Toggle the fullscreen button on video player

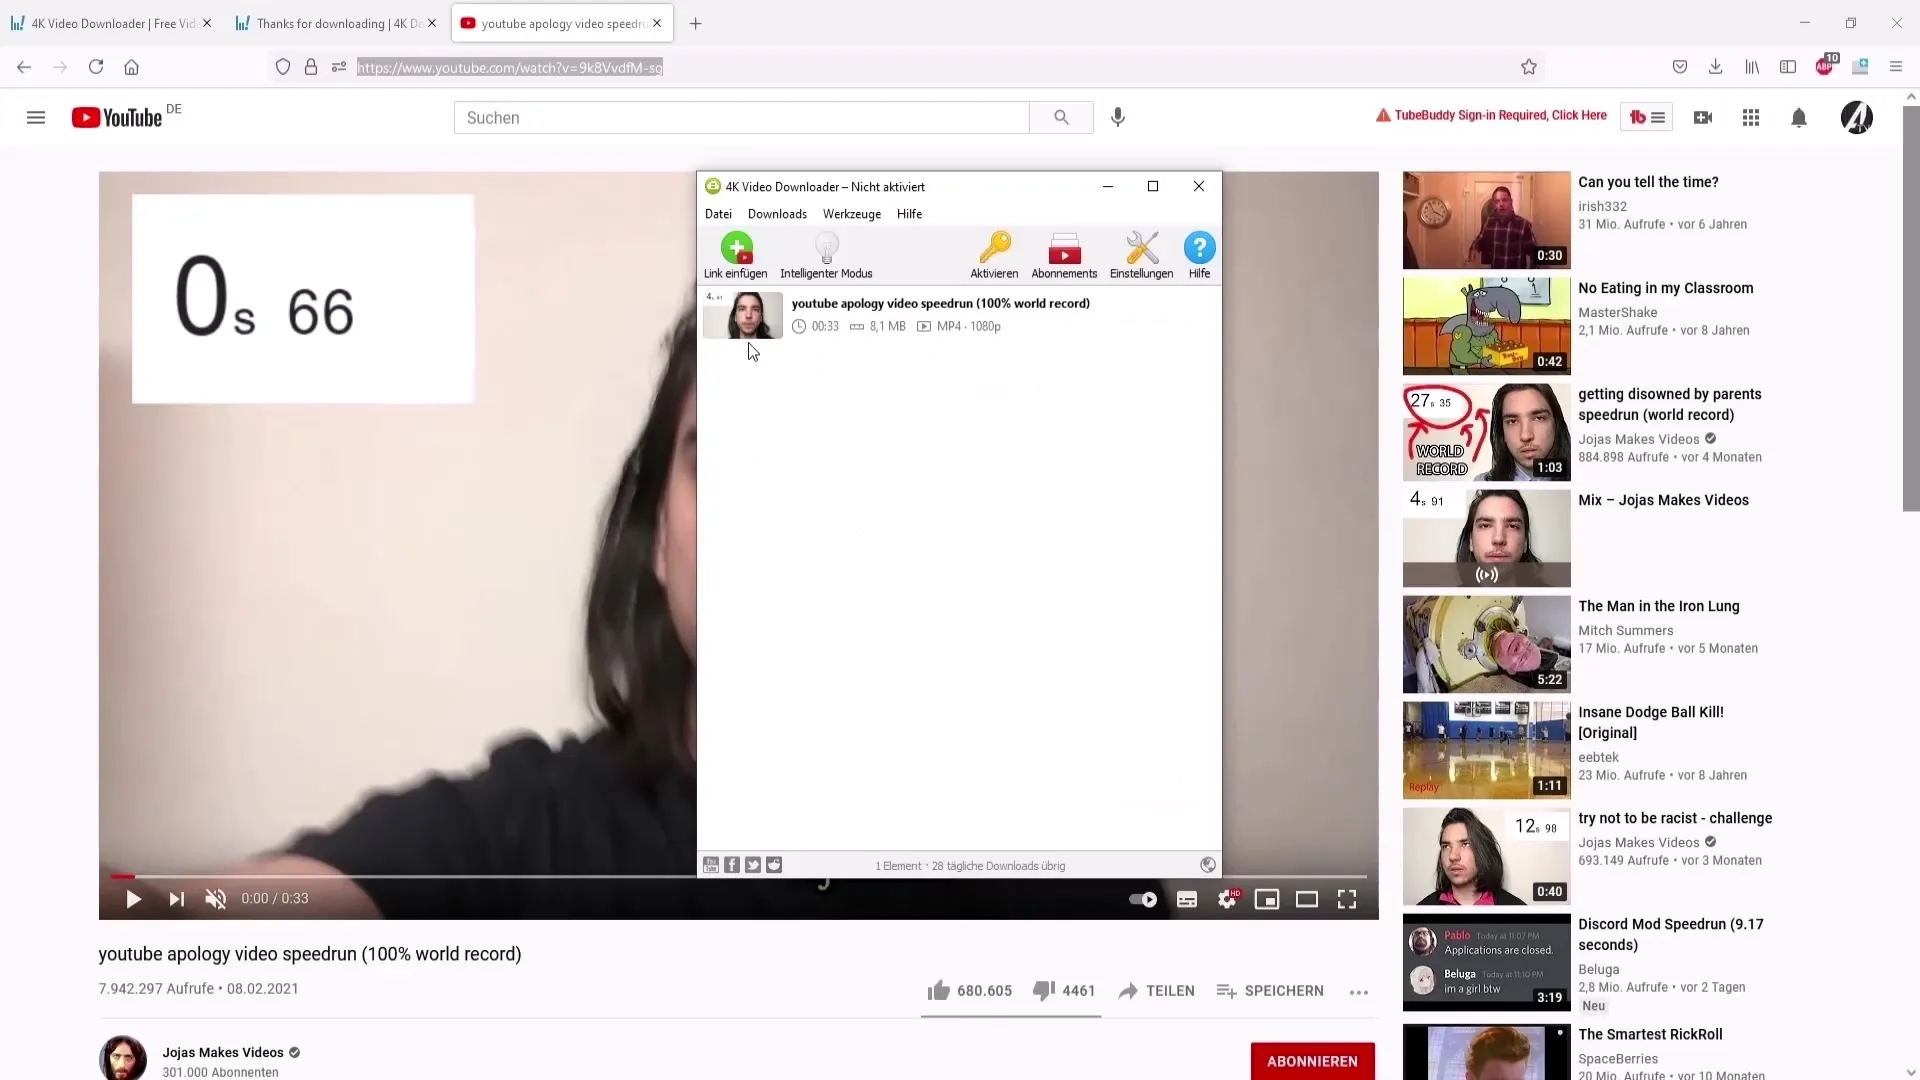[x=1346, y=898]
